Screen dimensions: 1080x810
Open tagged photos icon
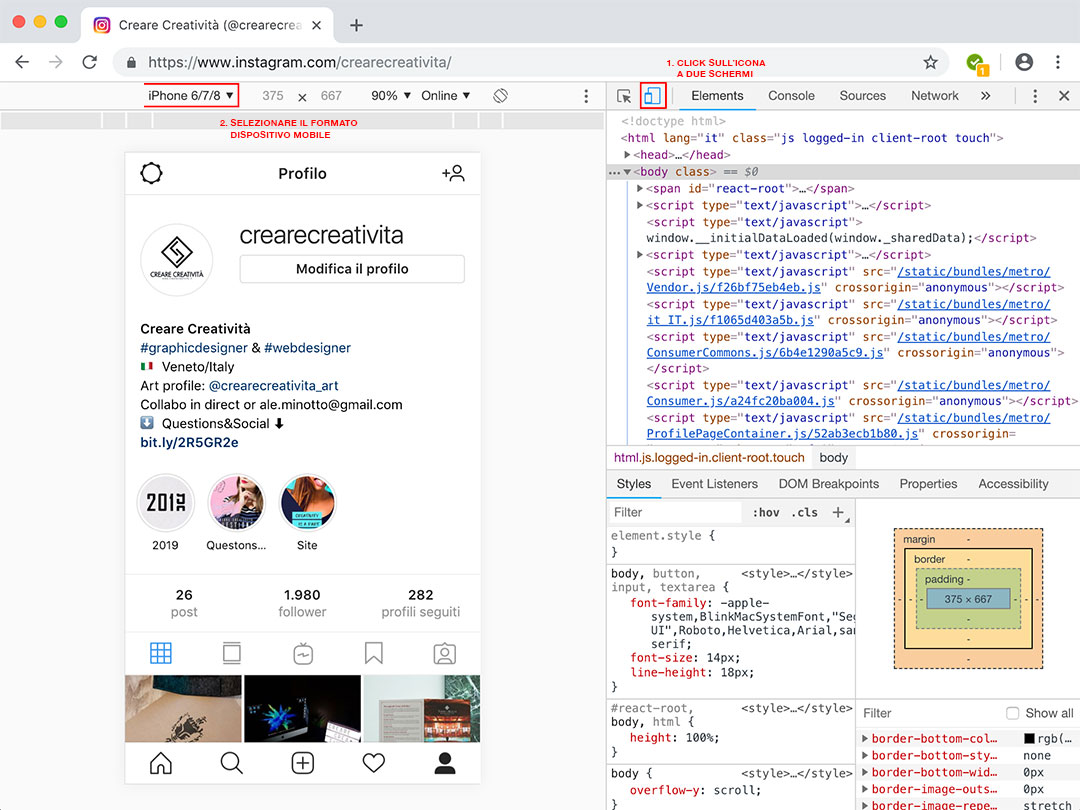click(445, 653)
